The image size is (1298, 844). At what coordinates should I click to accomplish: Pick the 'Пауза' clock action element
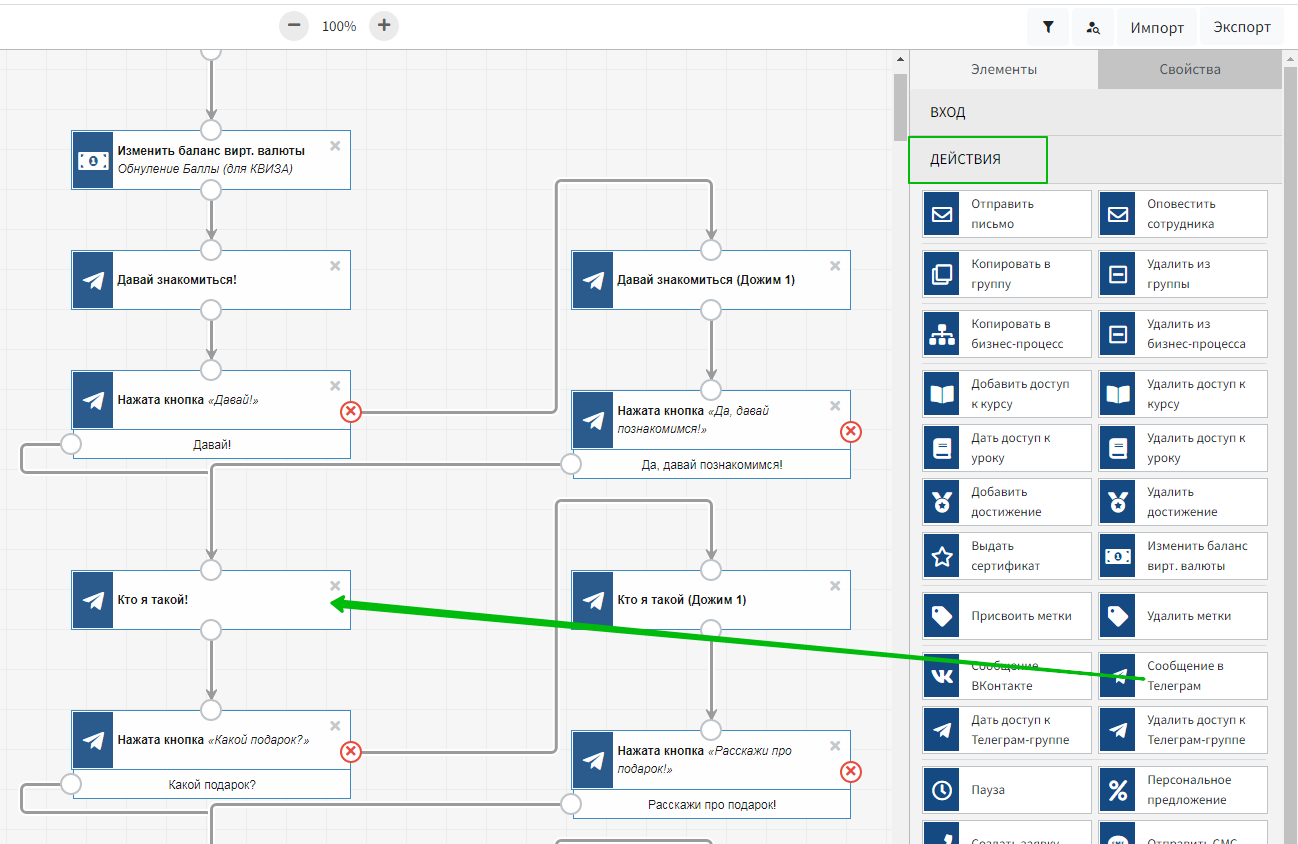click(1006, 790)
